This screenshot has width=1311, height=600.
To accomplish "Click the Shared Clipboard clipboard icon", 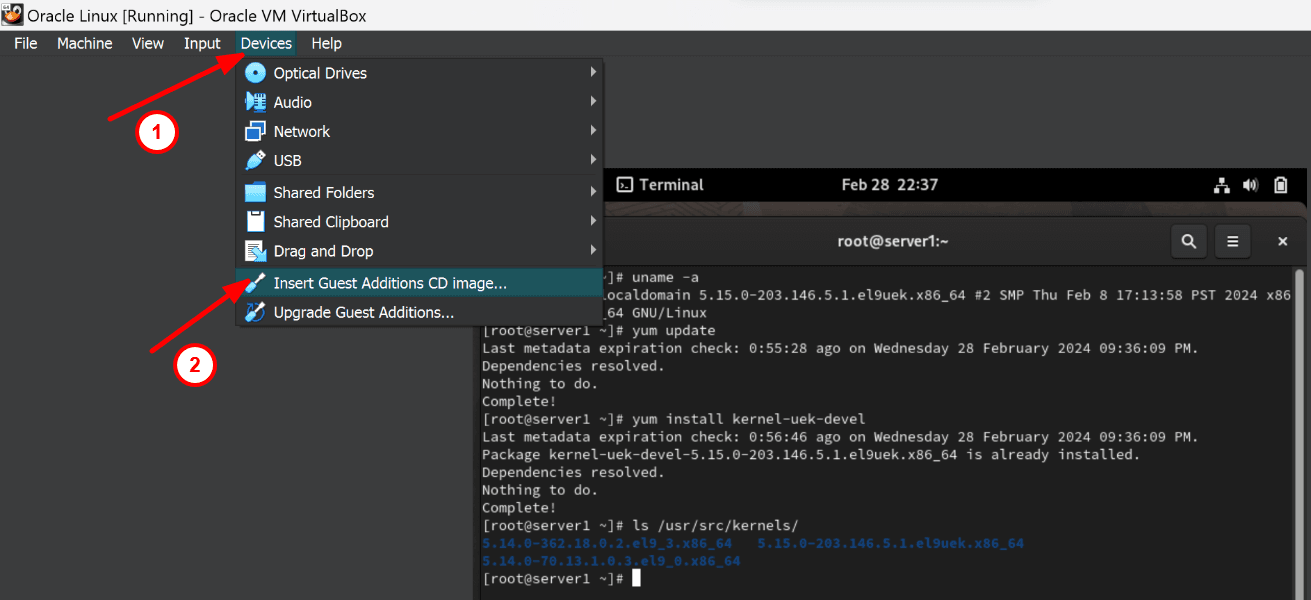I will point(256,221).
